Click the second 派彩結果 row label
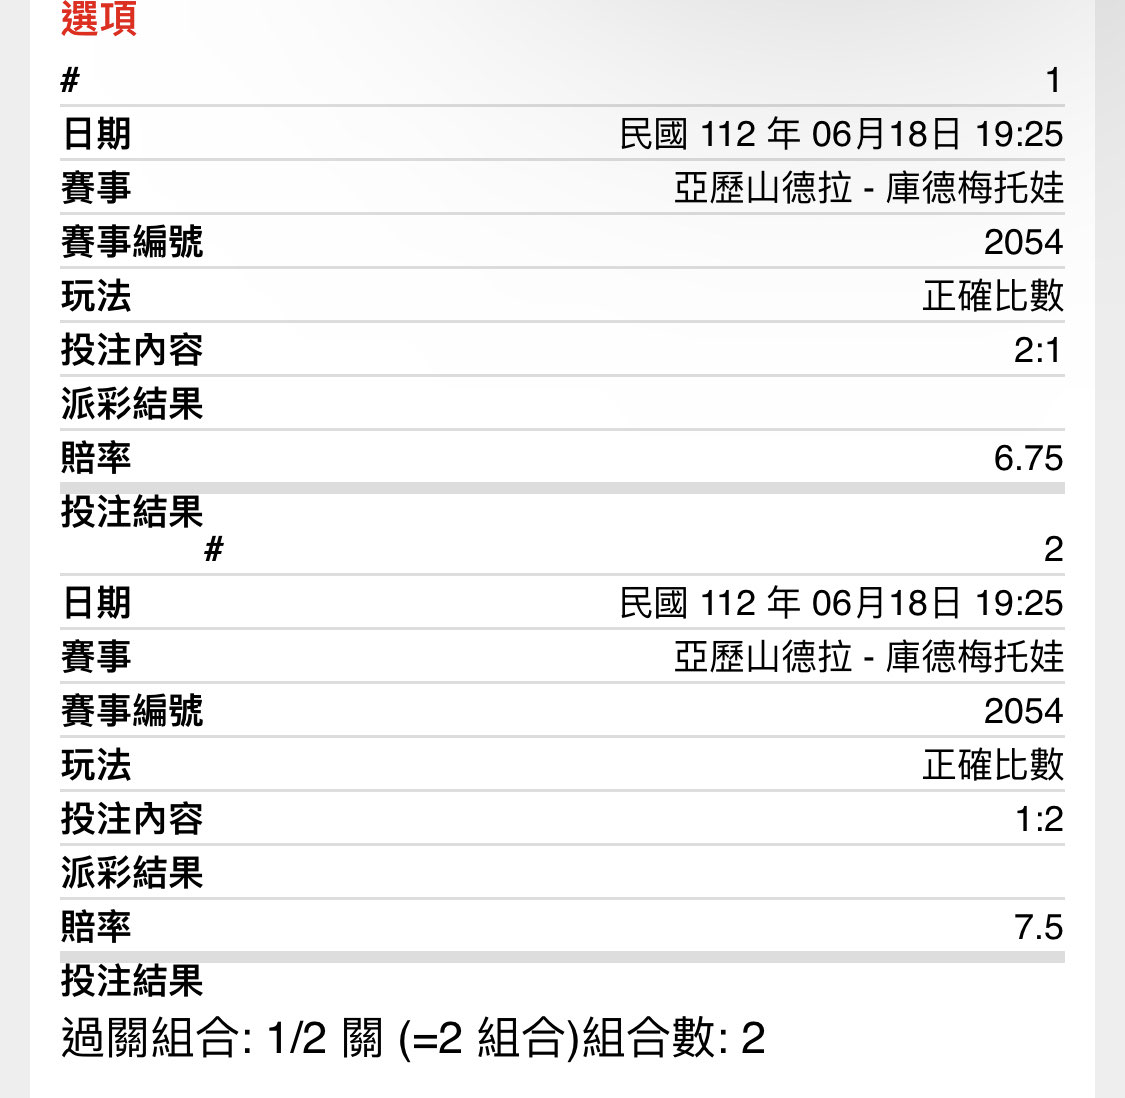The height and width of the screenshot is (1098, 1125). [132, 873]
